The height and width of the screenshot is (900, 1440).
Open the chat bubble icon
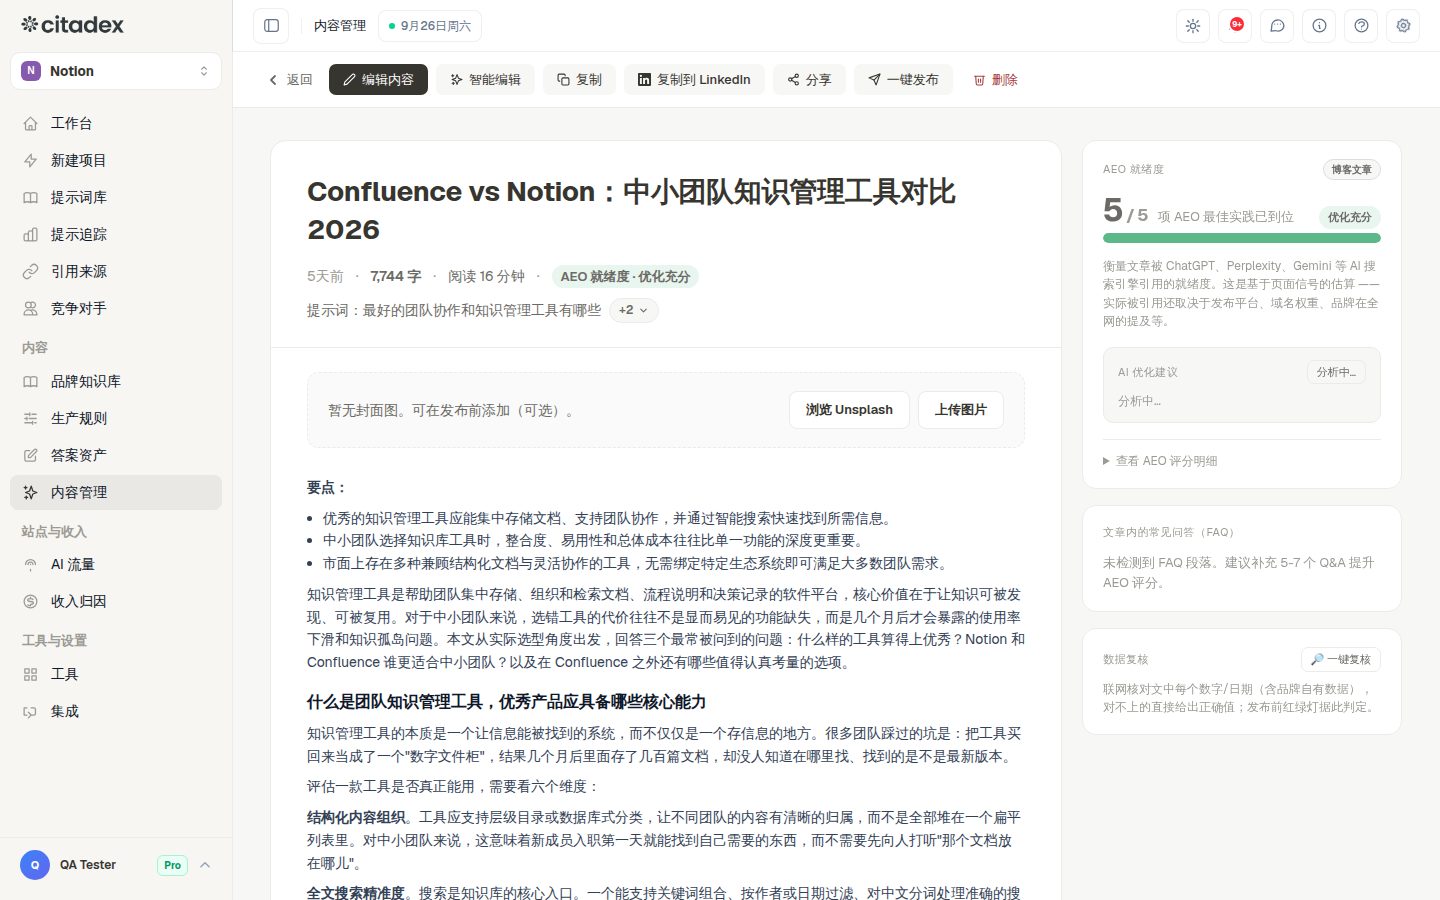pyautogui.click(x=1277, y=26)
